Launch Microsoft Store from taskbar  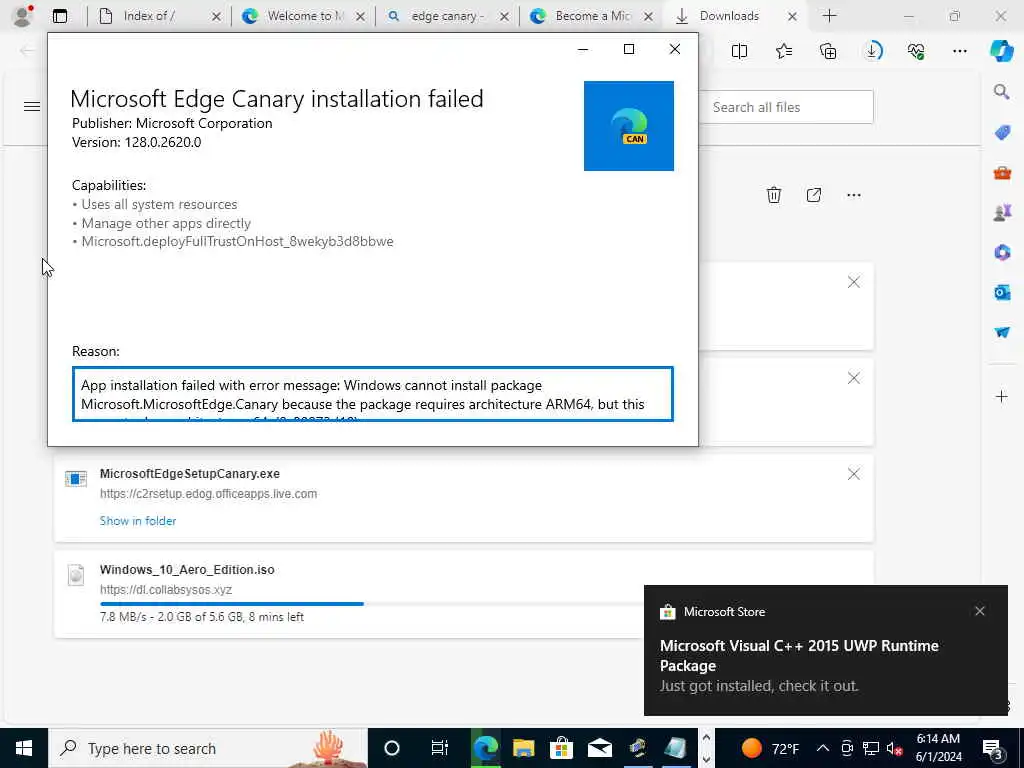(x=561, y=748)
